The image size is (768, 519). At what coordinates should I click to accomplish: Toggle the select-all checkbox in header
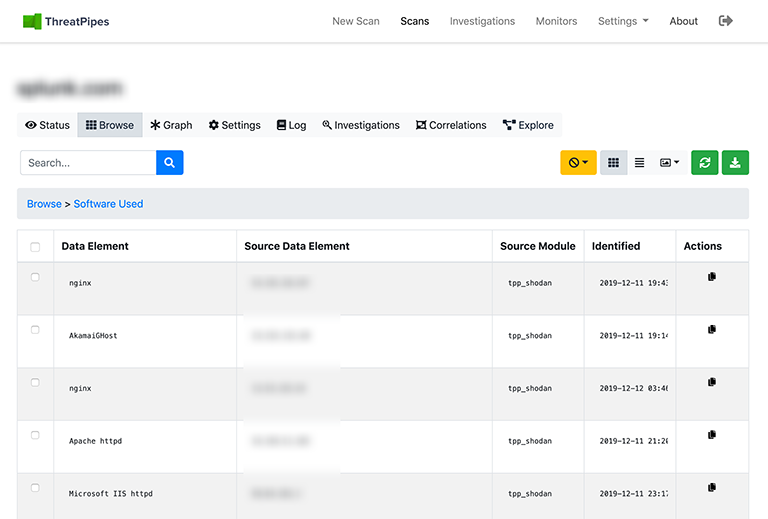pos(36,247)
